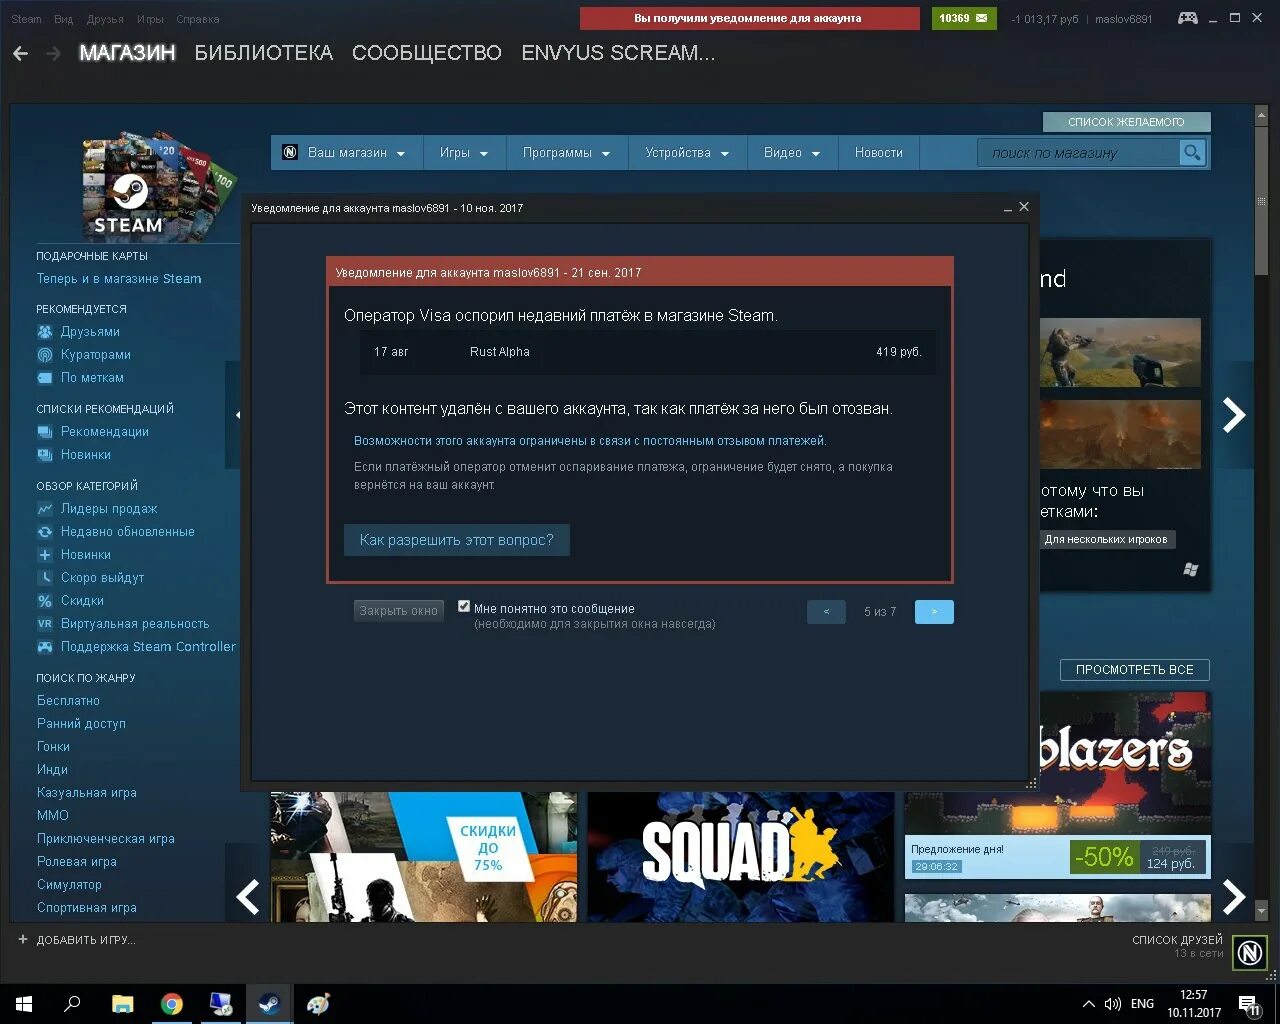Click 'Как разрешить этот вопрос?' button

[456, 540]
